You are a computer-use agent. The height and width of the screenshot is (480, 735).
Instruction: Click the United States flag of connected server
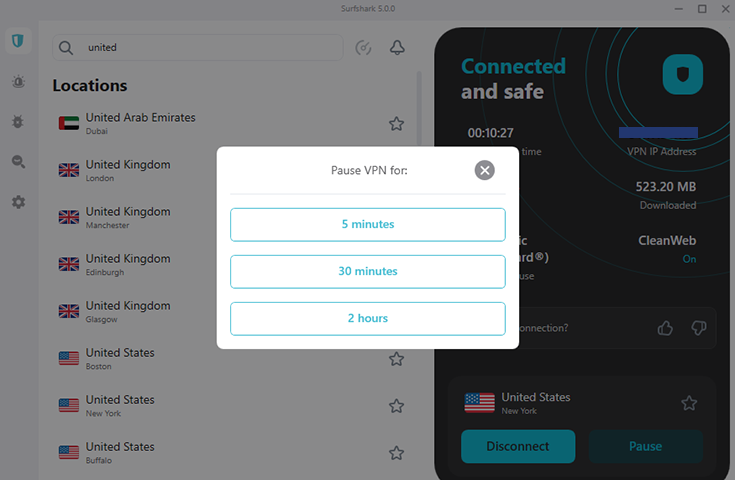pyautogui.click(x=480, y=403)
